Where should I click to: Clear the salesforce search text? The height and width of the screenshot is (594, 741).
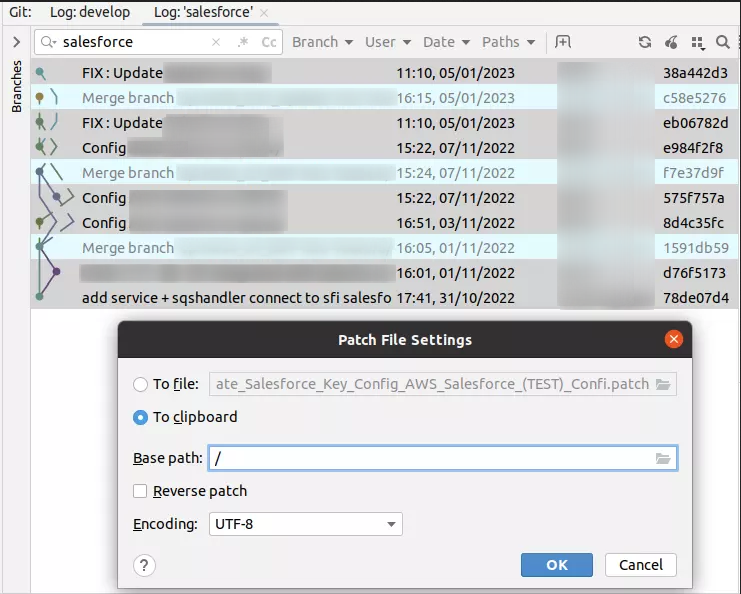(x=216, y=42)
